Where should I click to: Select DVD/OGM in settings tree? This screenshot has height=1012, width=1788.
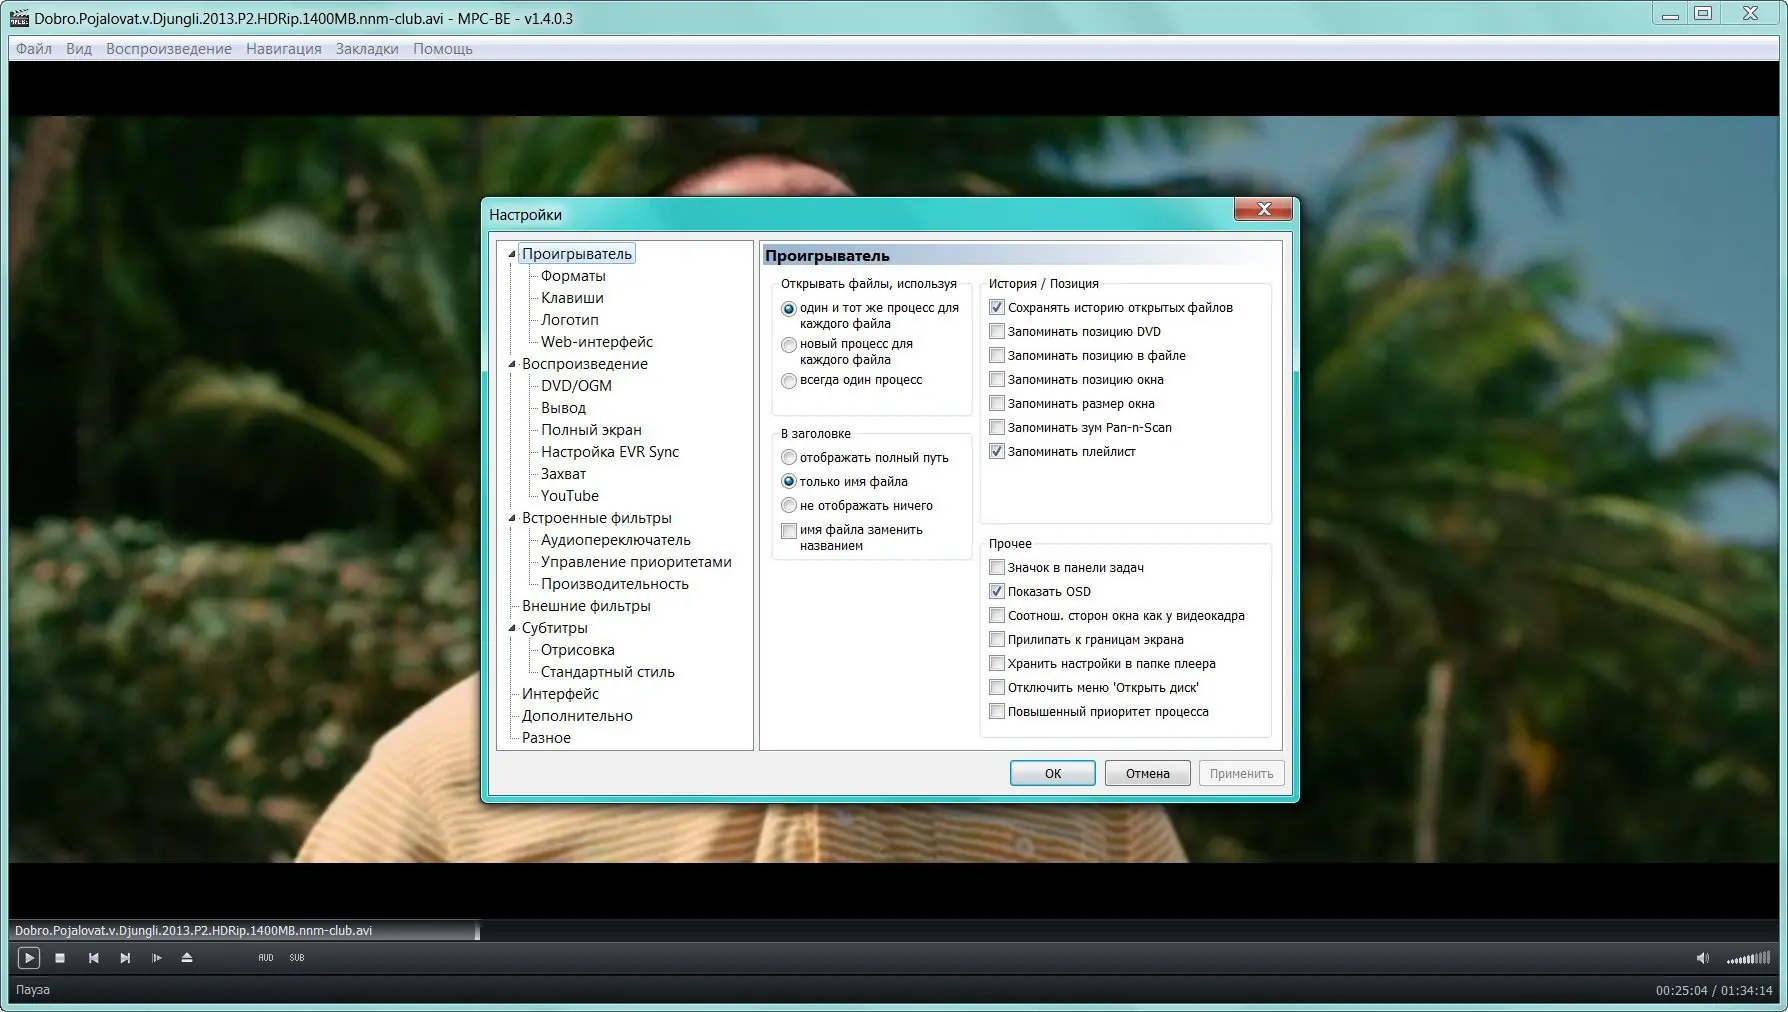[576, 386]
